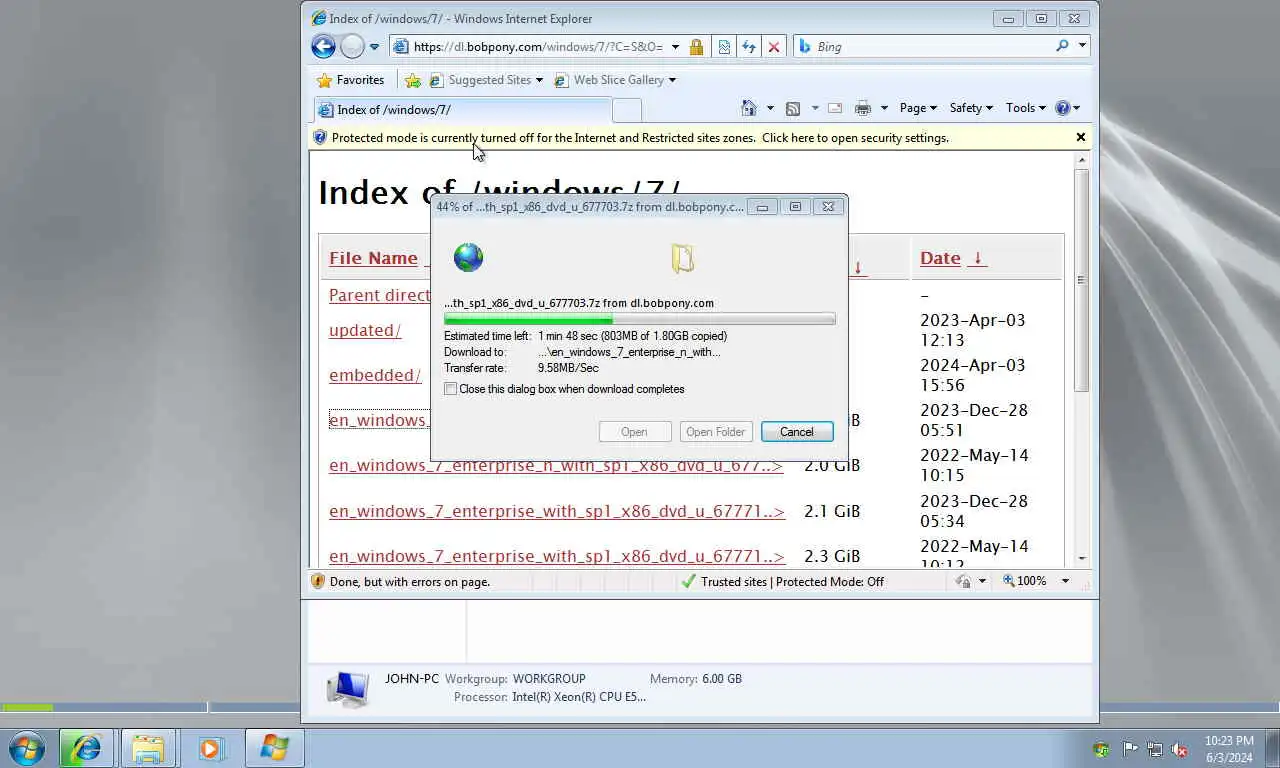The width and height of the screenshot is (1280, 768).
Task: Click the shield icon on information bar
Action: pos(320,138)
